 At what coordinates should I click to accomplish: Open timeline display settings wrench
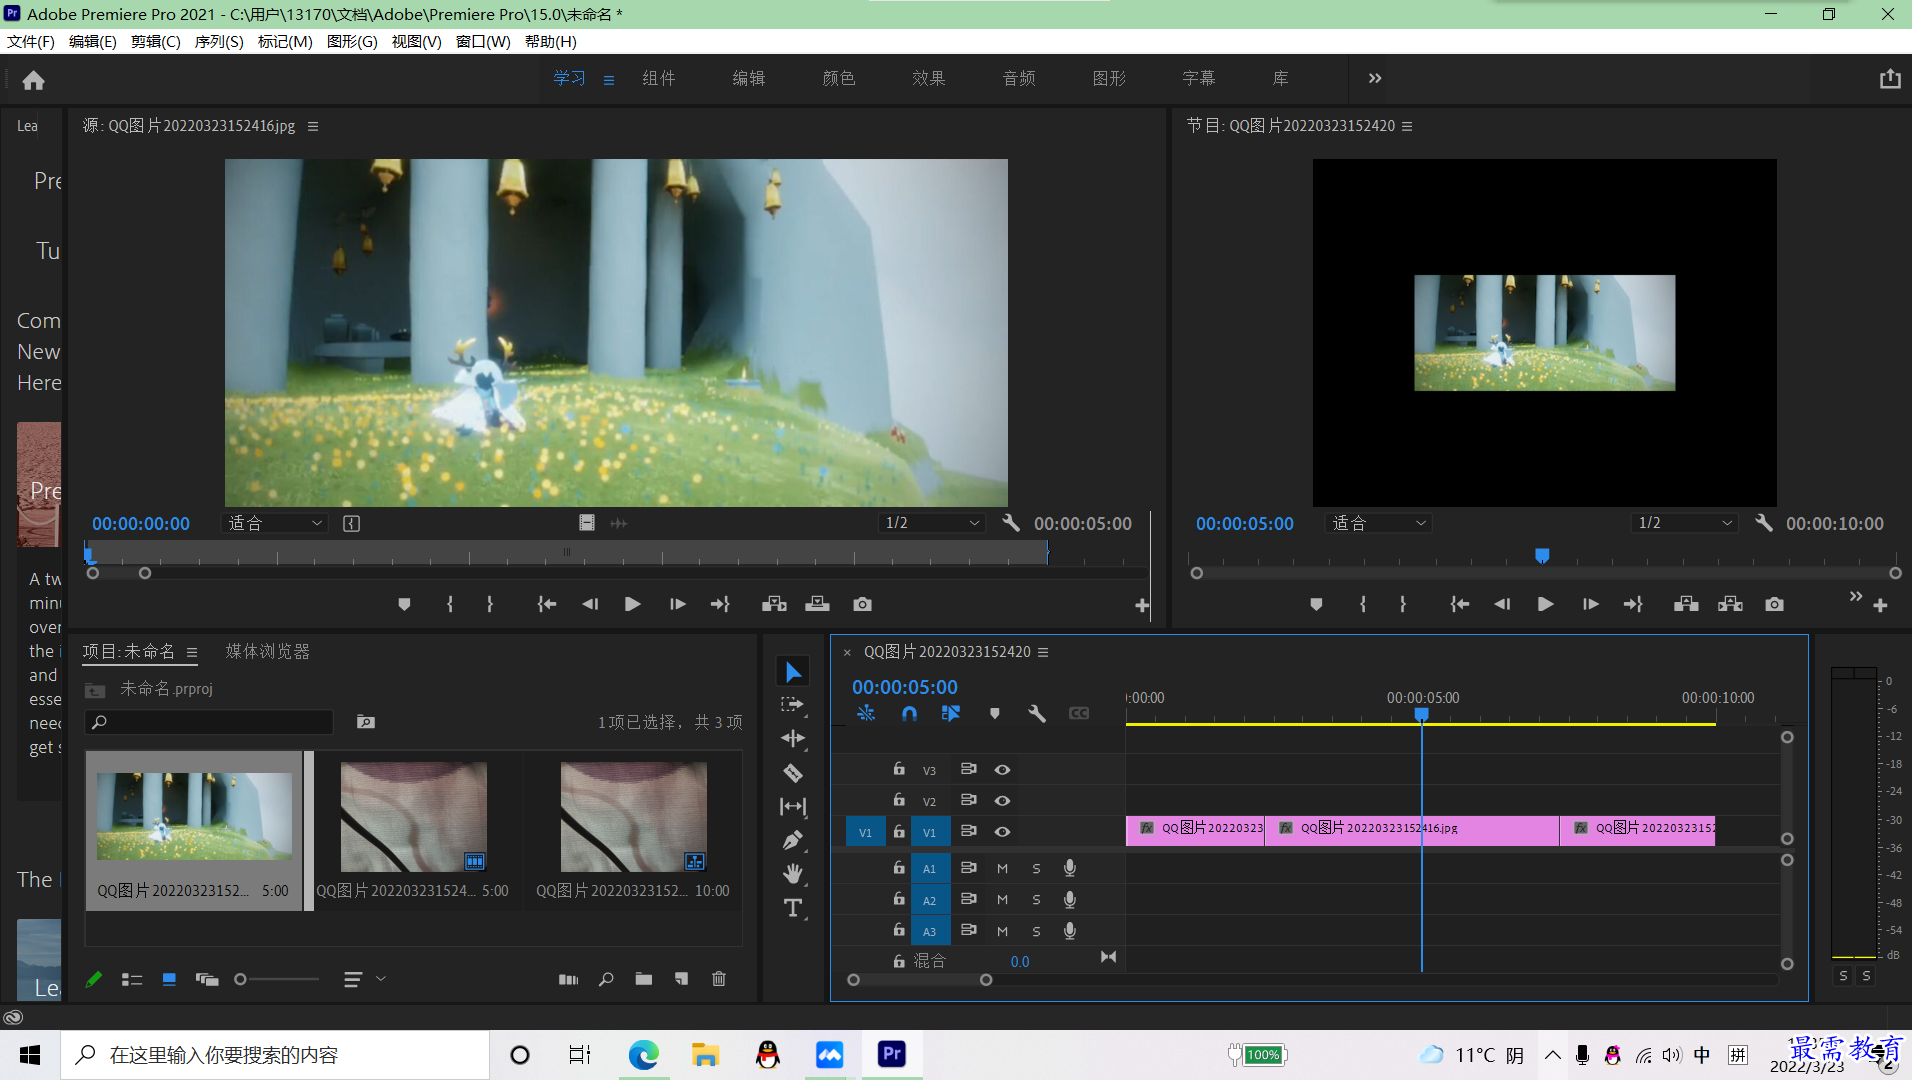[x=1037, y=713]
